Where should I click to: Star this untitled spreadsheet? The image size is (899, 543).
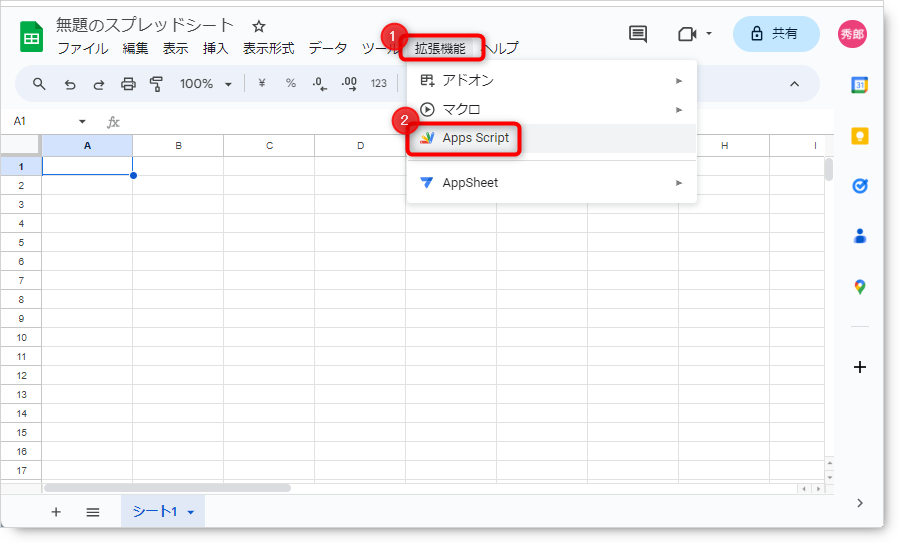(259, 26)
